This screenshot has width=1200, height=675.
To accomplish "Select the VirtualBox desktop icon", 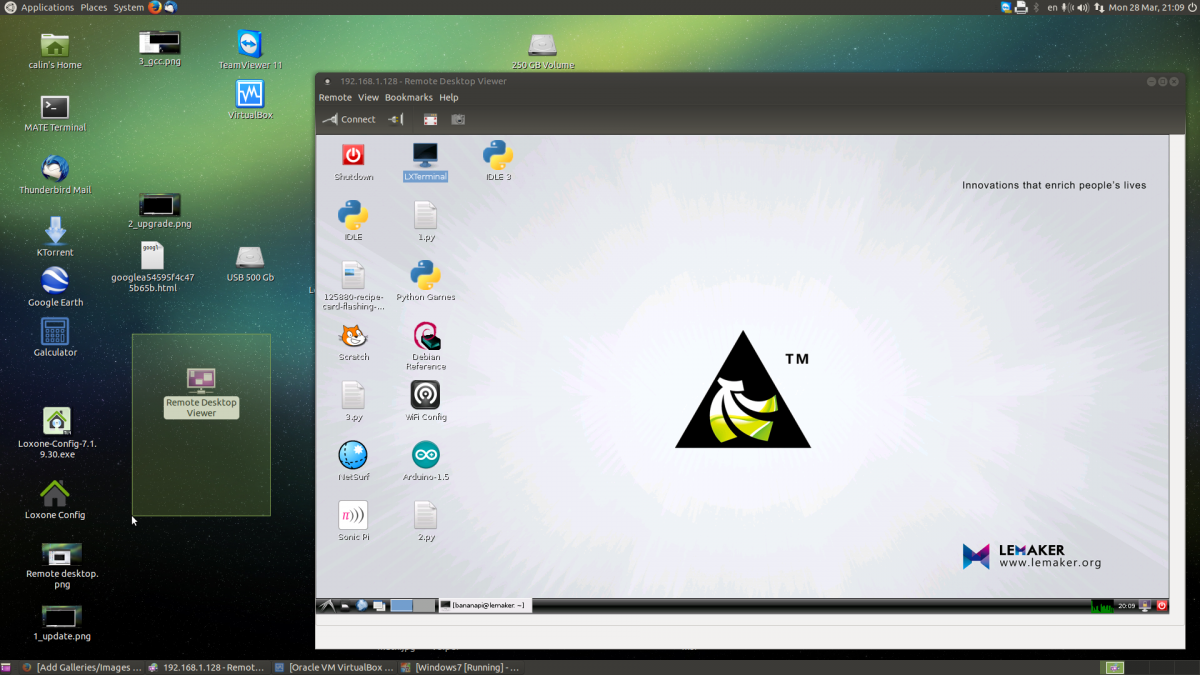I will tap(250, 95).
